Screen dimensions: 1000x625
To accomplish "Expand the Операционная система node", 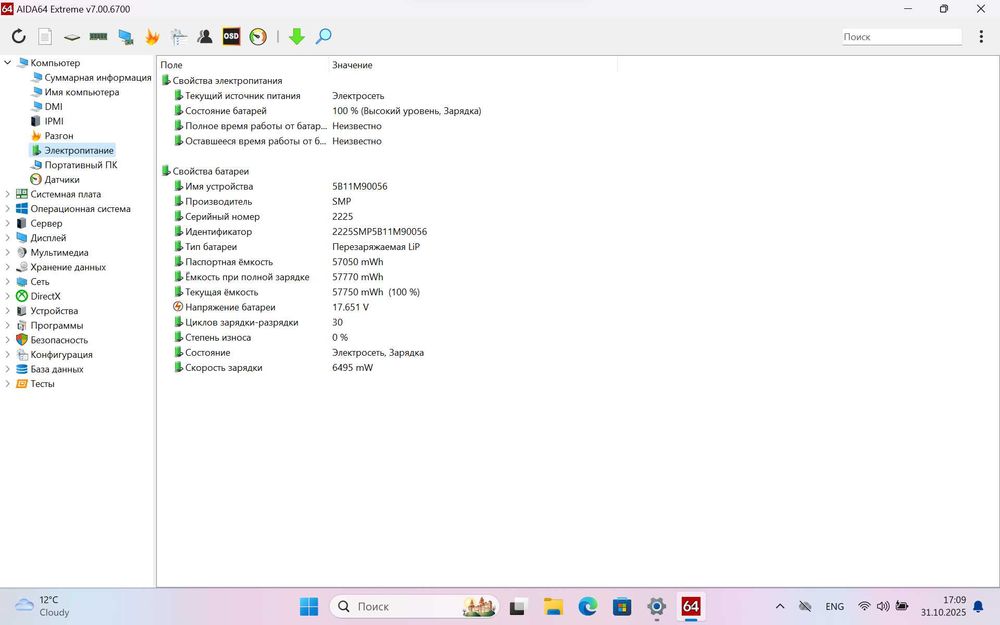I will click(8, 209).
